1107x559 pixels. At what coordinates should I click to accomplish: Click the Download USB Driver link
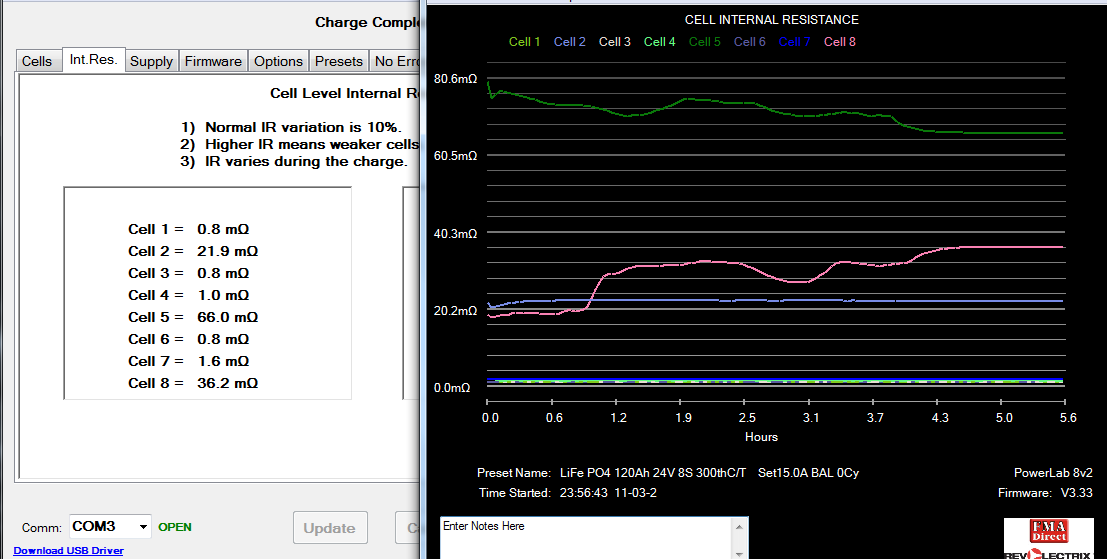coord(68,551)
